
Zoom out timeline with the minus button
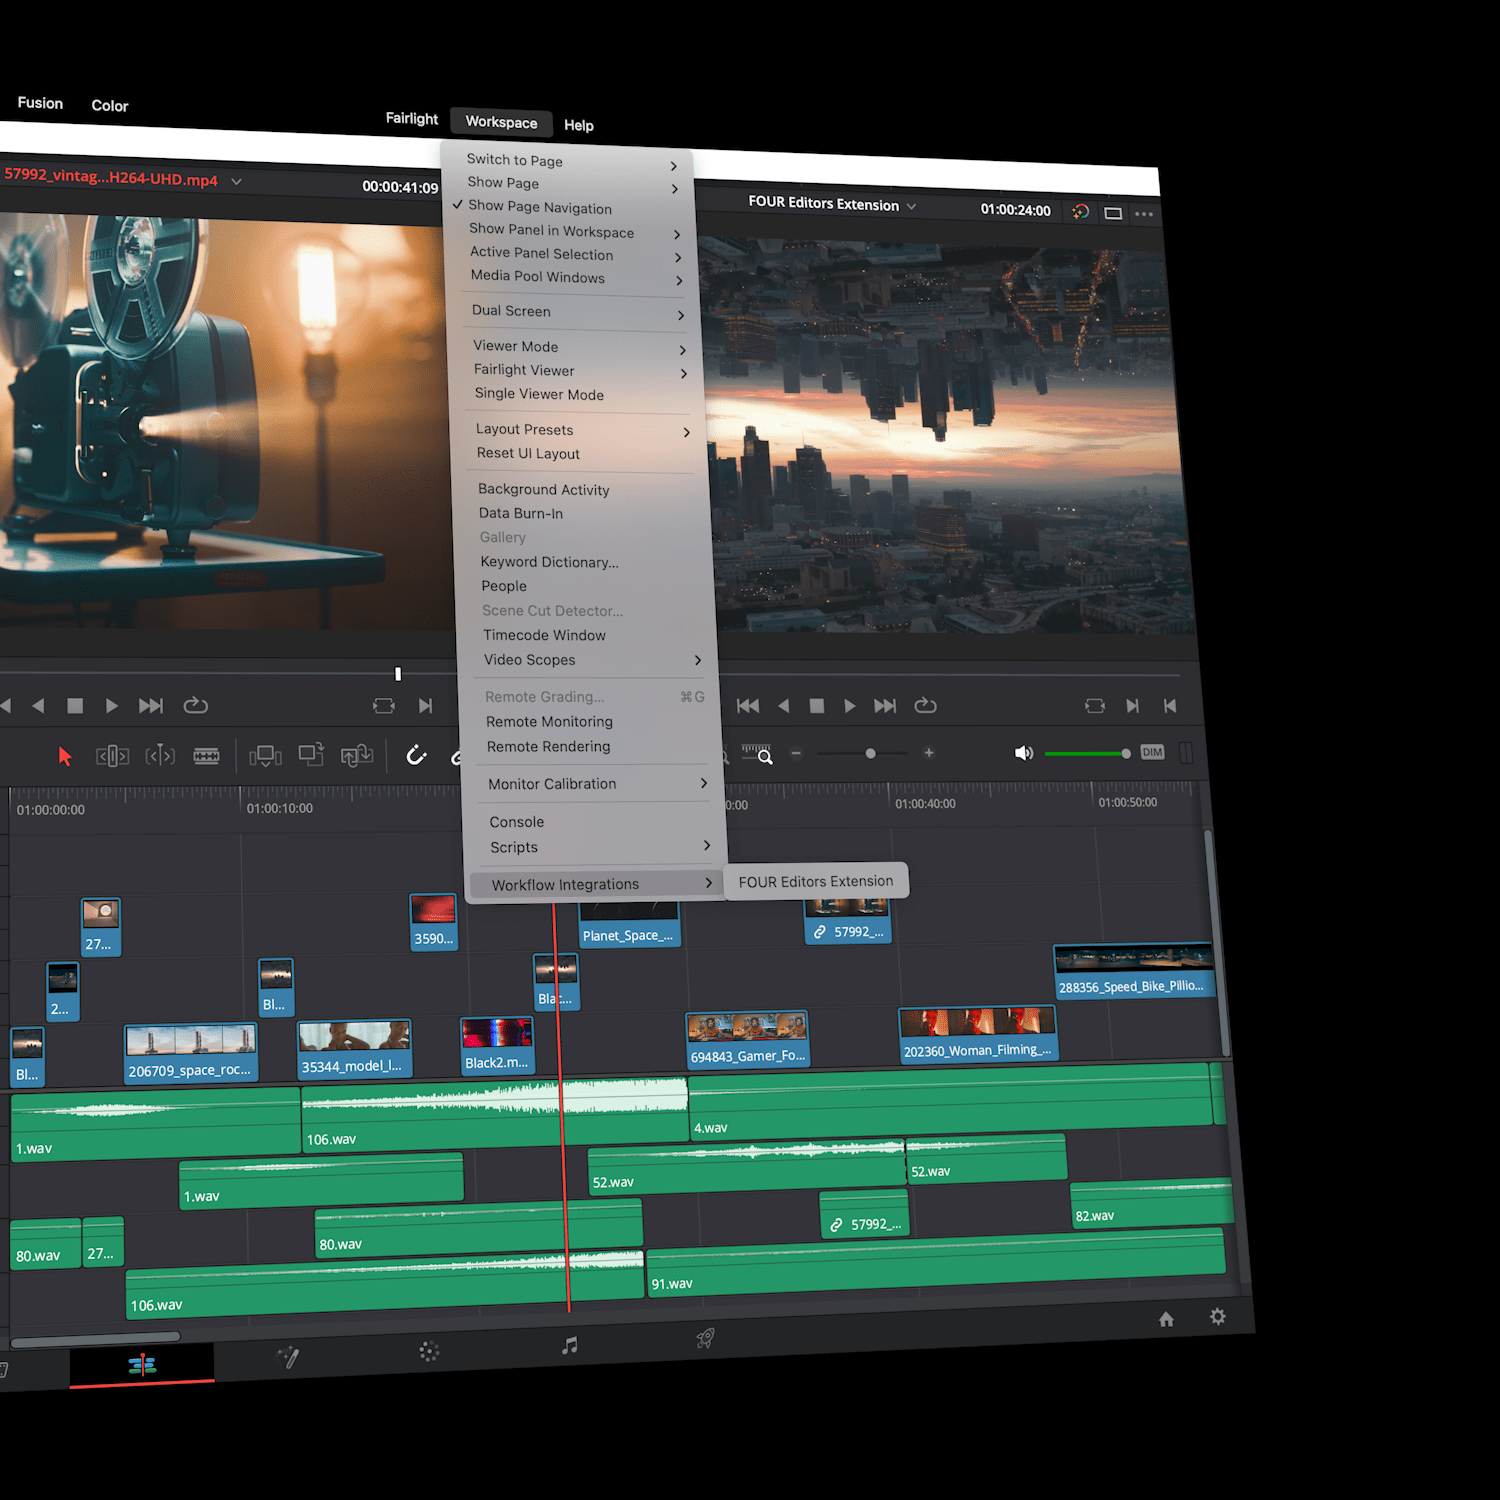point(797,753)
